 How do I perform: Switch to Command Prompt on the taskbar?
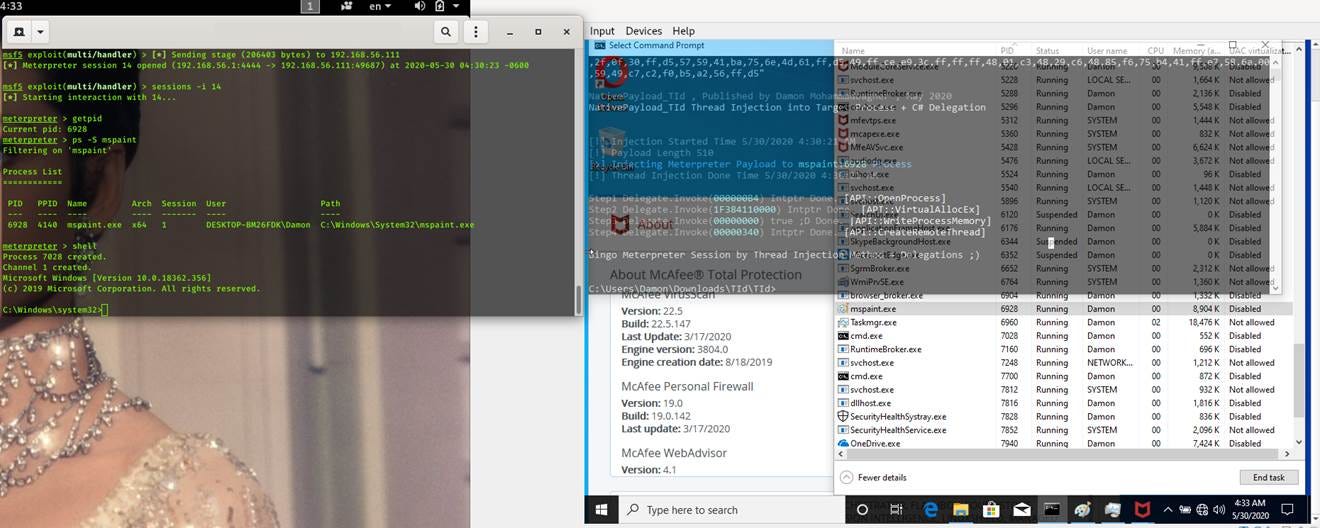click(x=1051, y=509)
